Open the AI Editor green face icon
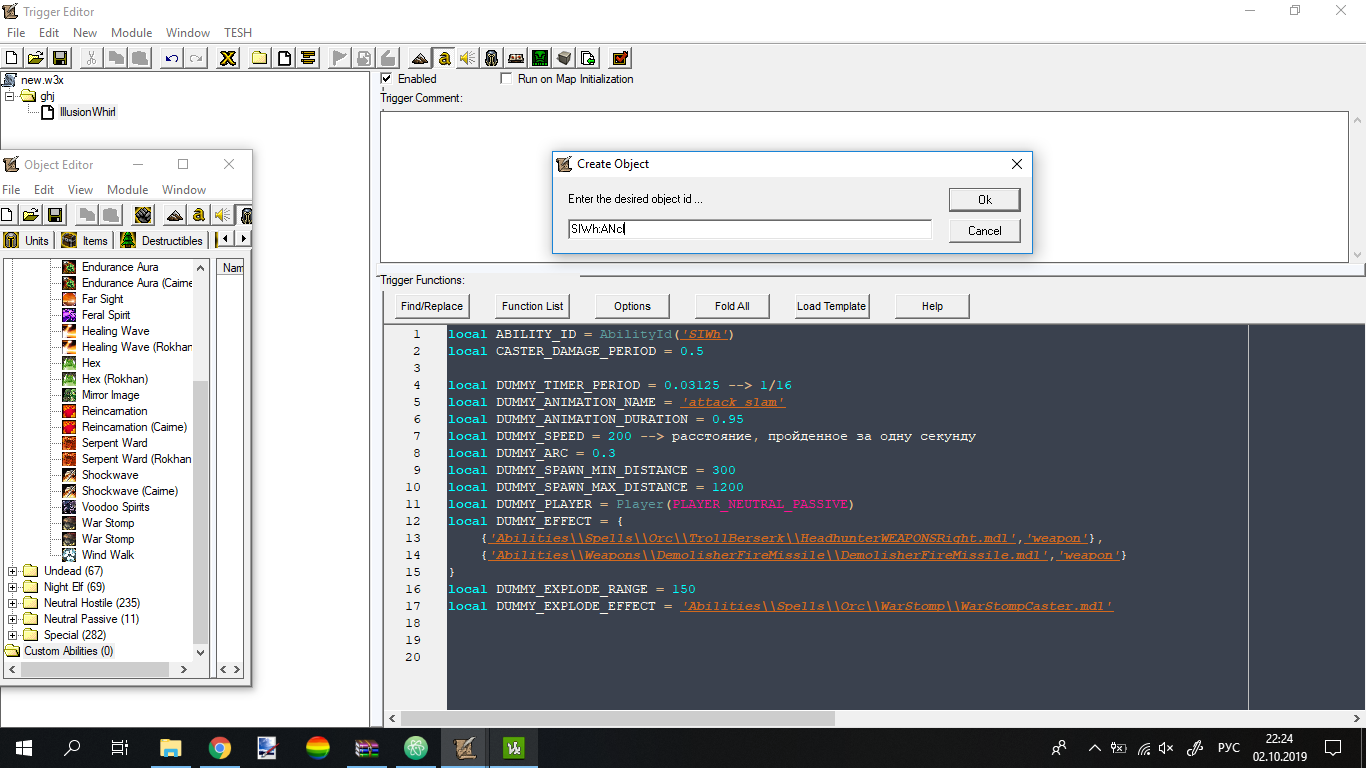 click(540, 58)
